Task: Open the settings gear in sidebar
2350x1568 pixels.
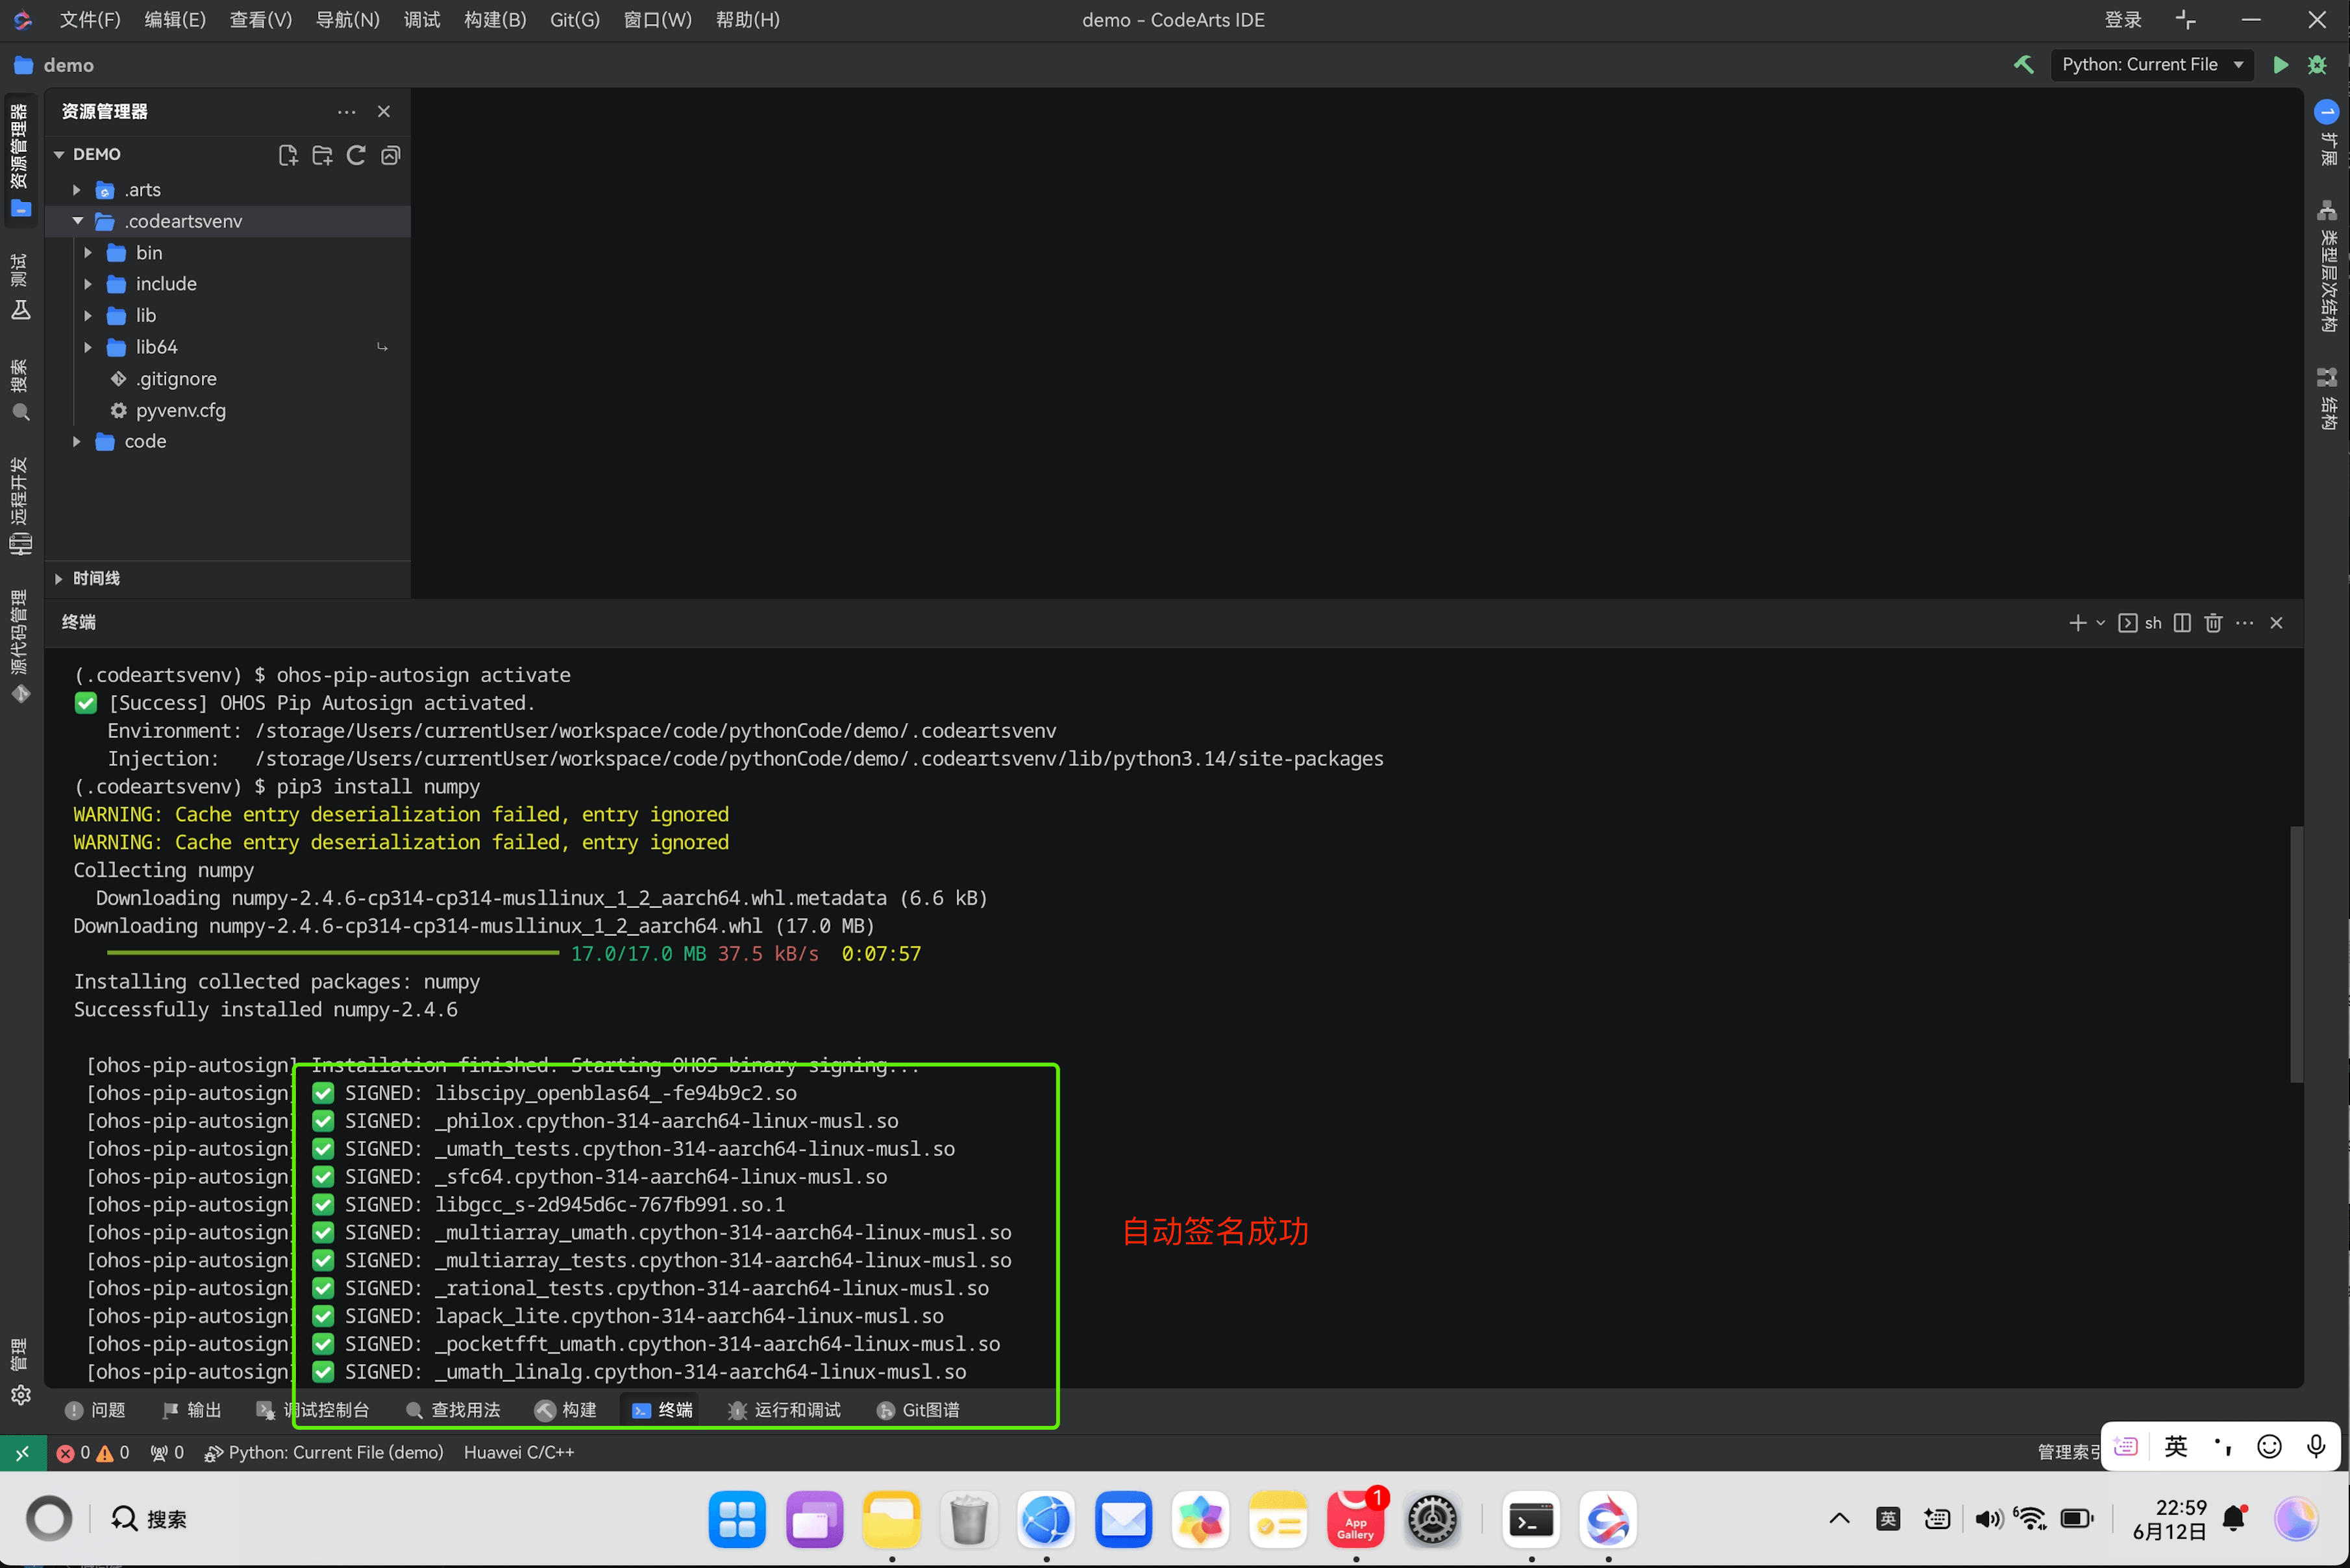Action: click(20, 1395)
